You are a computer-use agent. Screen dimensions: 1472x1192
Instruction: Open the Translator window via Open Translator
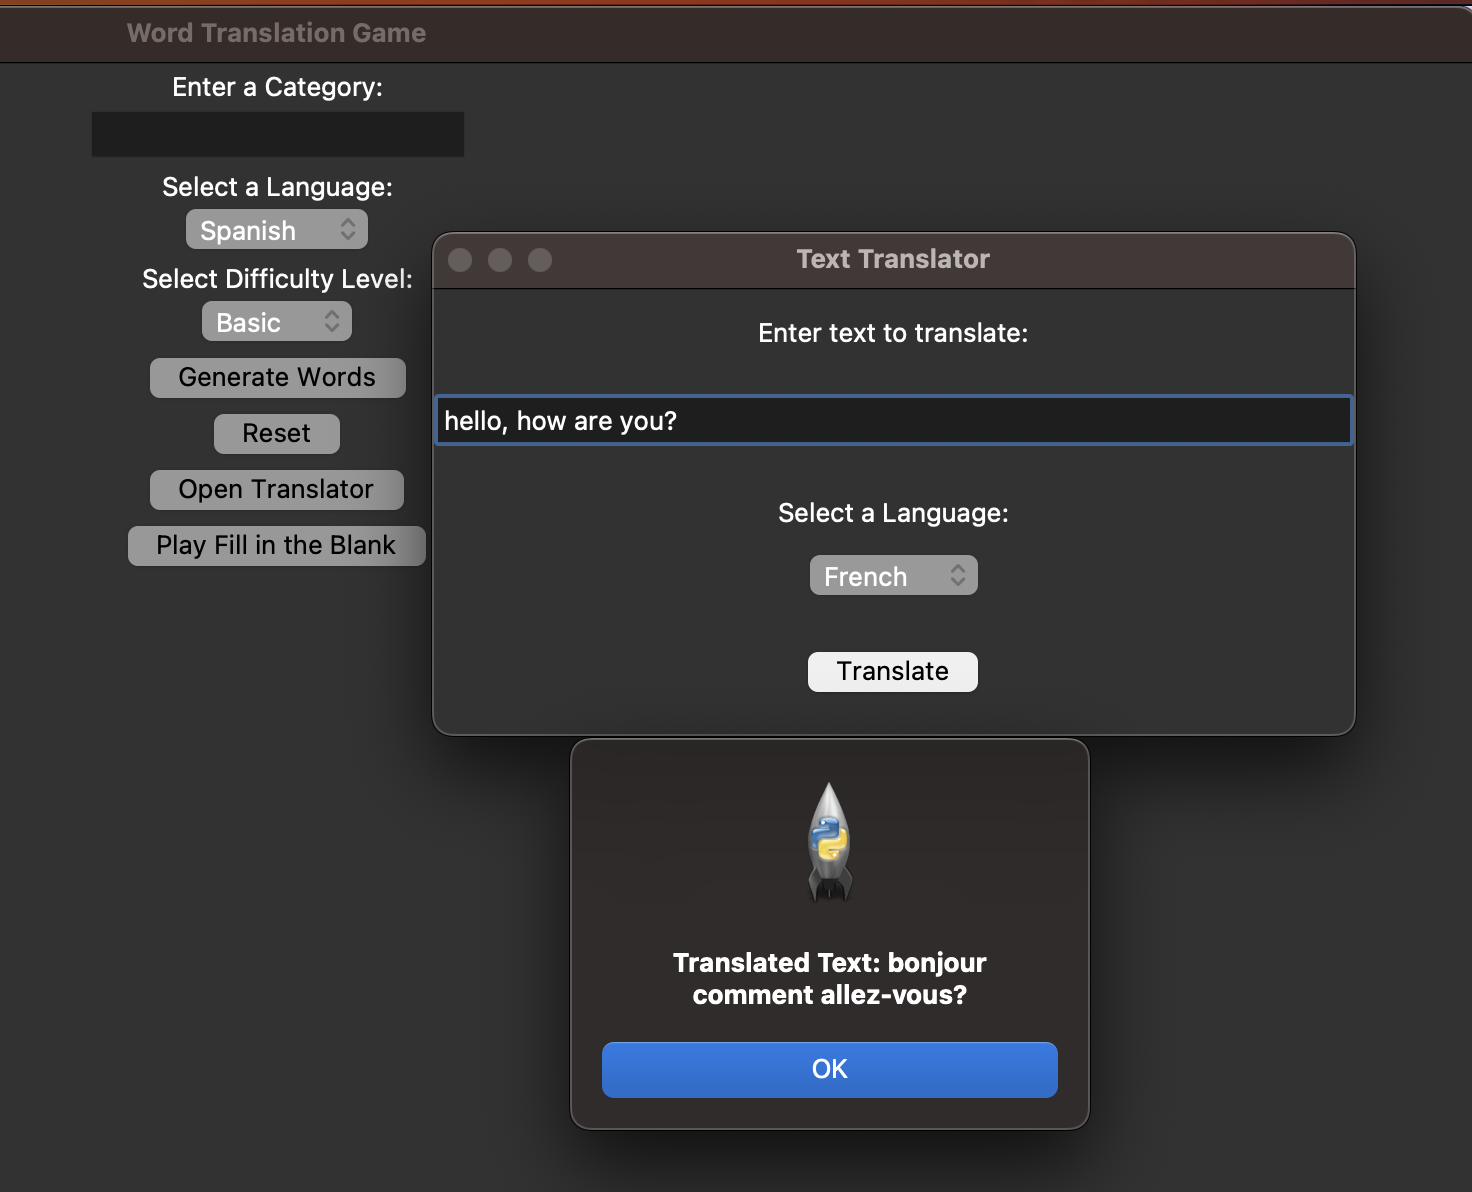point(276,489)
